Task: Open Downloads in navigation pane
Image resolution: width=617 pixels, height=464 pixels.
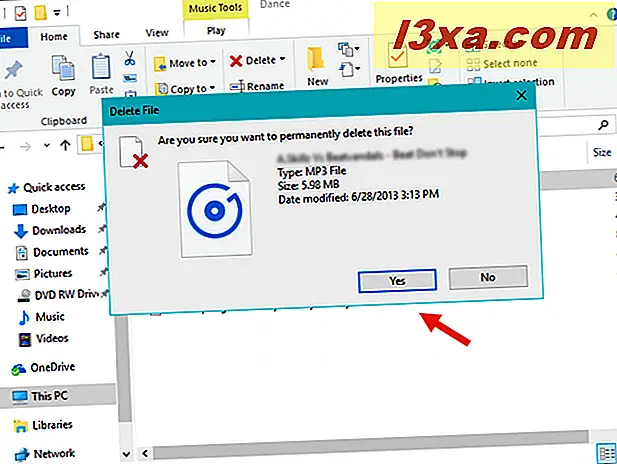Action: coord(50,231)
